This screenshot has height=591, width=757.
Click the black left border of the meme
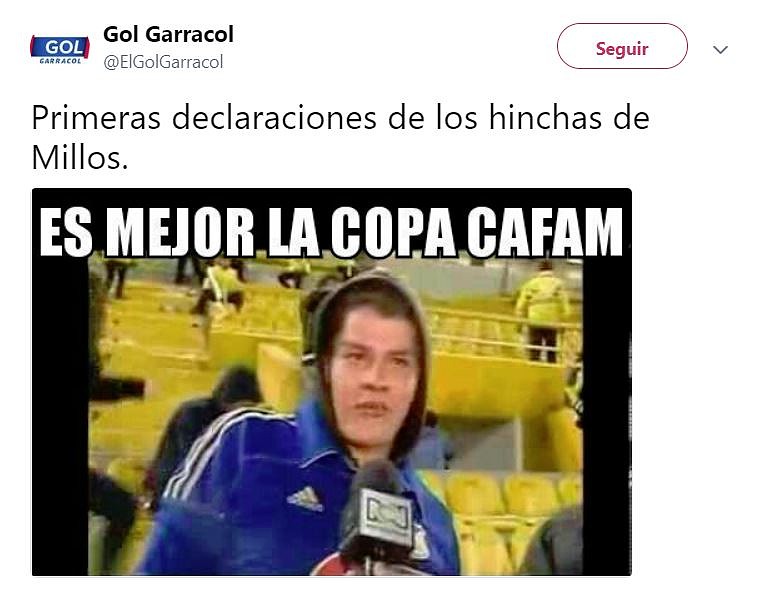pyautogui.click(x=60, y=415)
